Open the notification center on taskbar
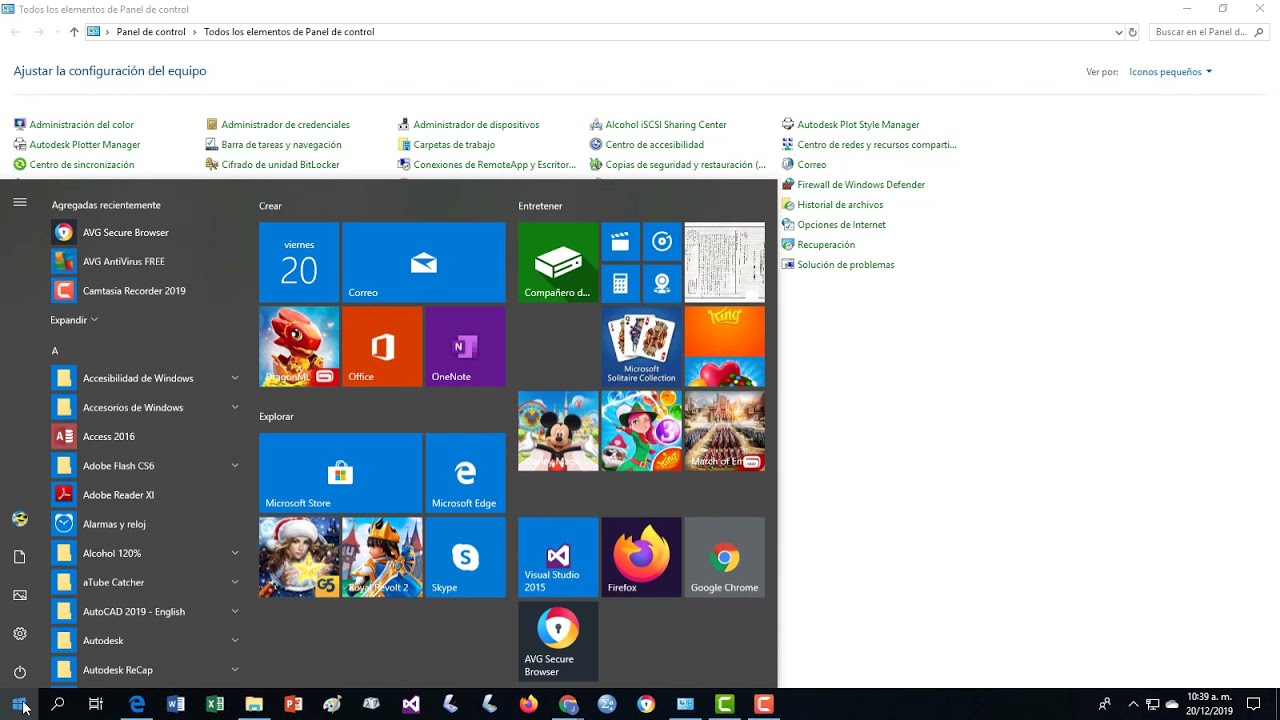The image size is (1280, 720). (x=1254, y=704)
